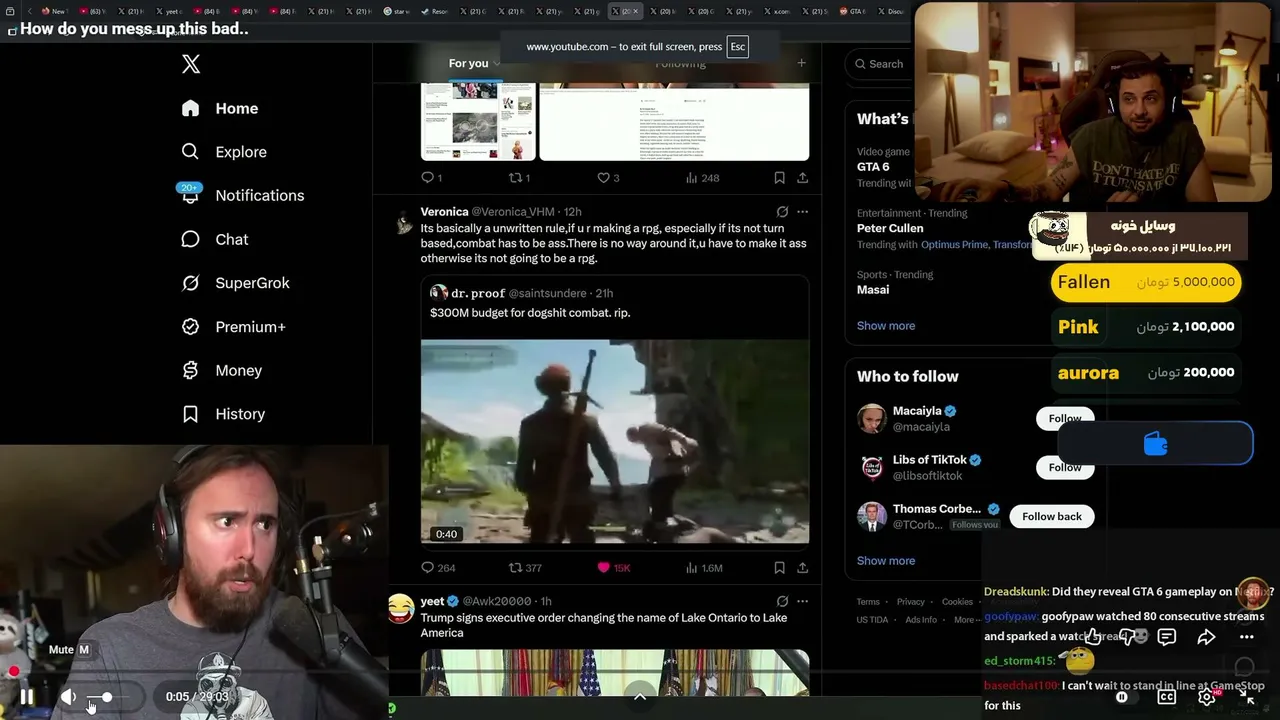The width and height of the screenshot is (1280, 720).
Task: Open the more menu on Veronica's post
Action: [x=802, y=212]
